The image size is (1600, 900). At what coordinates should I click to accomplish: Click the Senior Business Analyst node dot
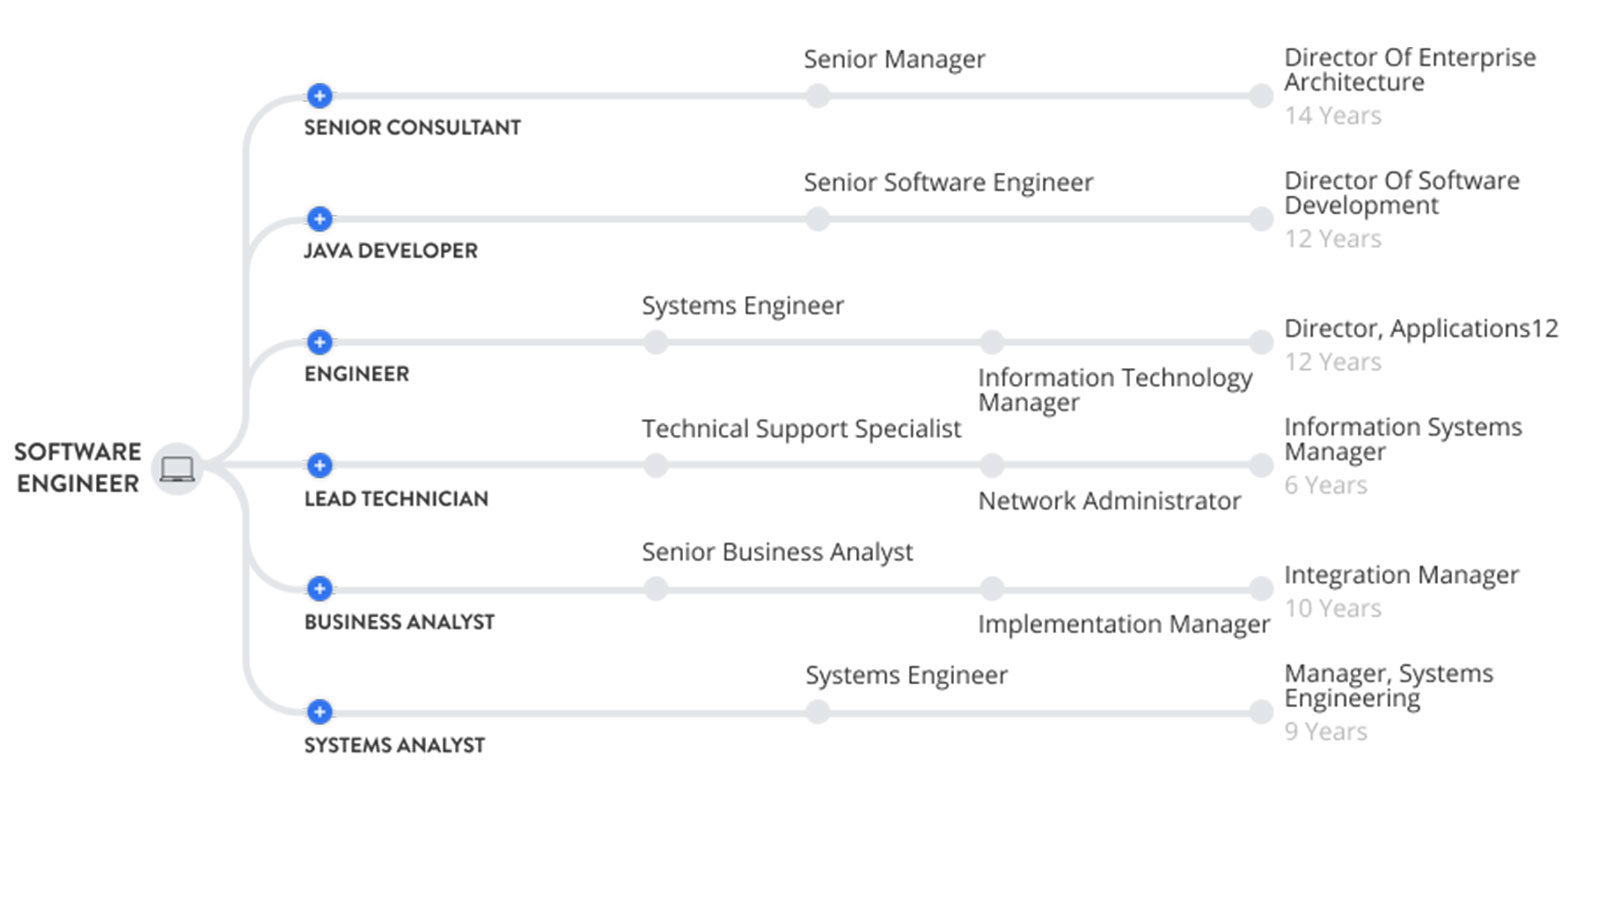(x=656, y=589)
